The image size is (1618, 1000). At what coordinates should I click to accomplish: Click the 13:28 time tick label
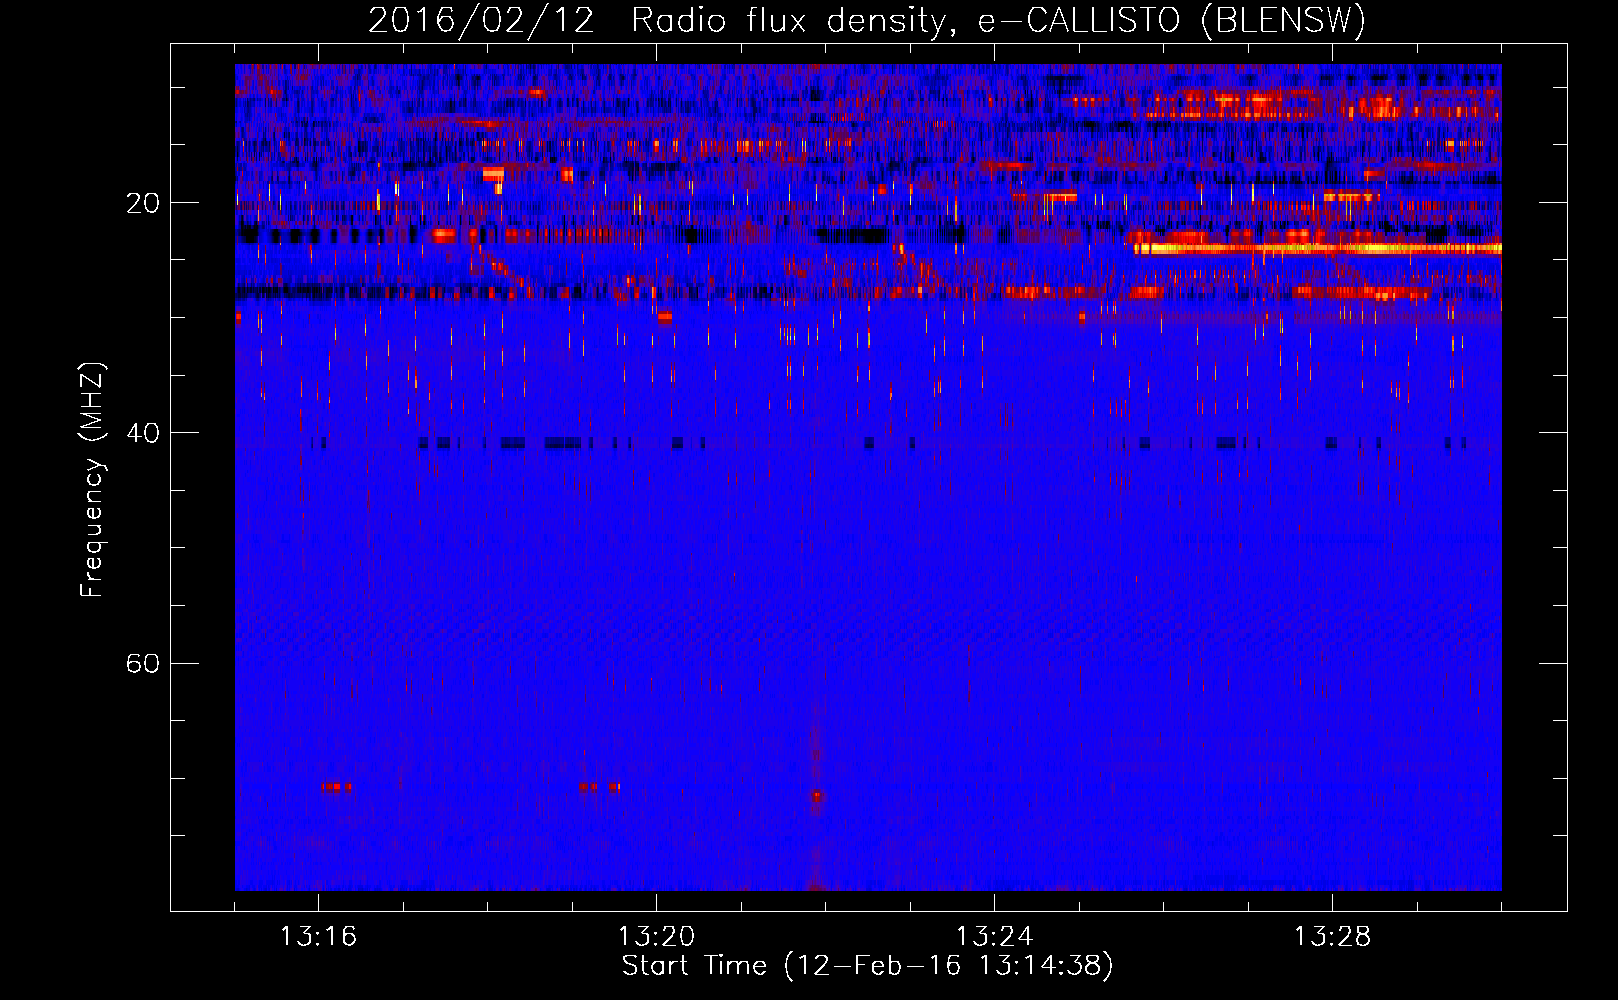click(1332, 937)
